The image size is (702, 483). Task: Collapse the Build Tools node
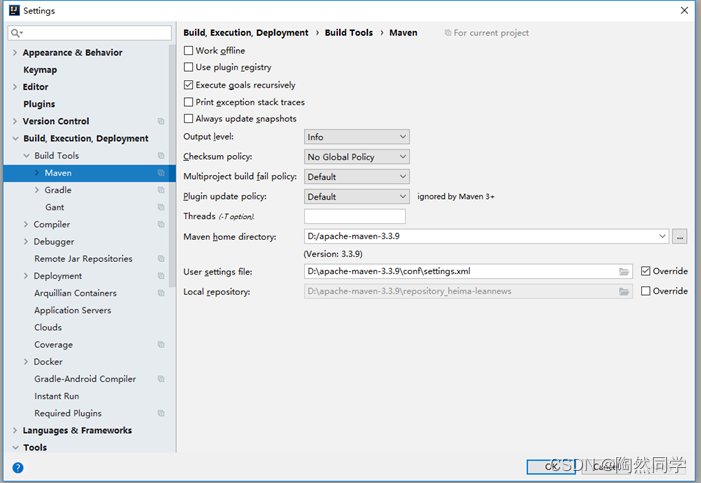[26, 156]
